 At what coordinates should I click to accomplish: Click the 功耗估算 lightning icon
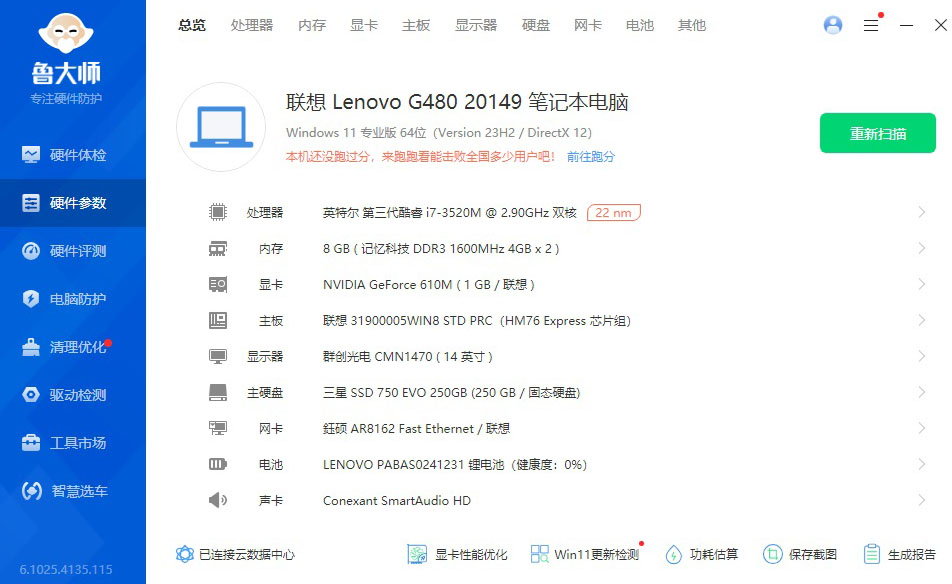tap(674, 554)
